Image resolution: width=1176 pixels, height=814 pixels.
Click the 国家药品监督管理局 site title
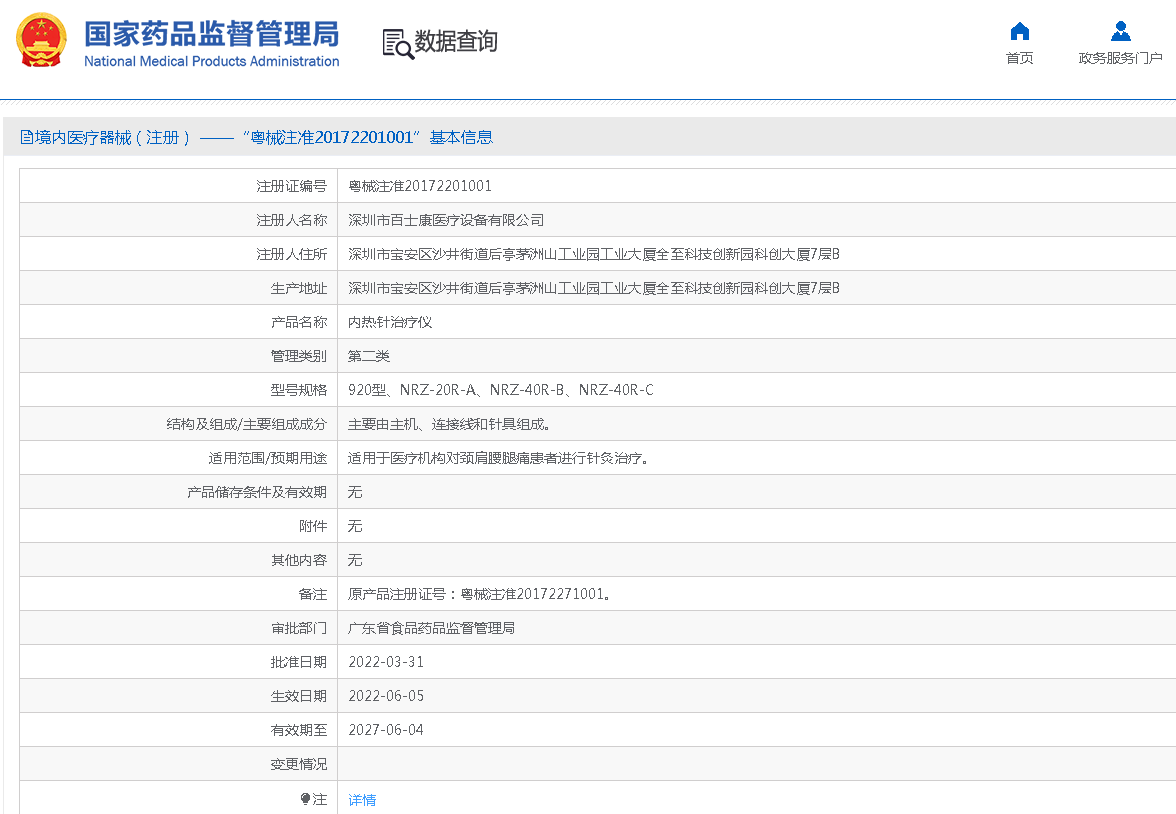click(211, 33)
